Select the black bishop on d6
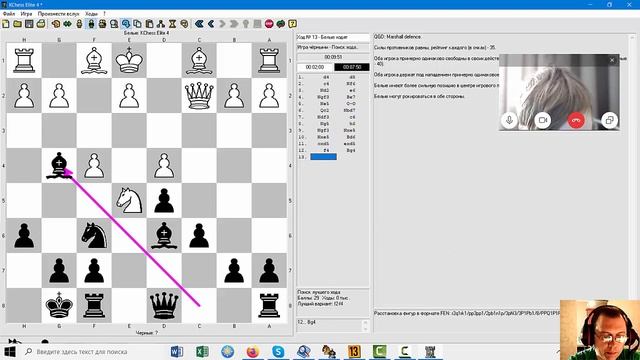Screen dimensions: 640x360 click(164, 236)
